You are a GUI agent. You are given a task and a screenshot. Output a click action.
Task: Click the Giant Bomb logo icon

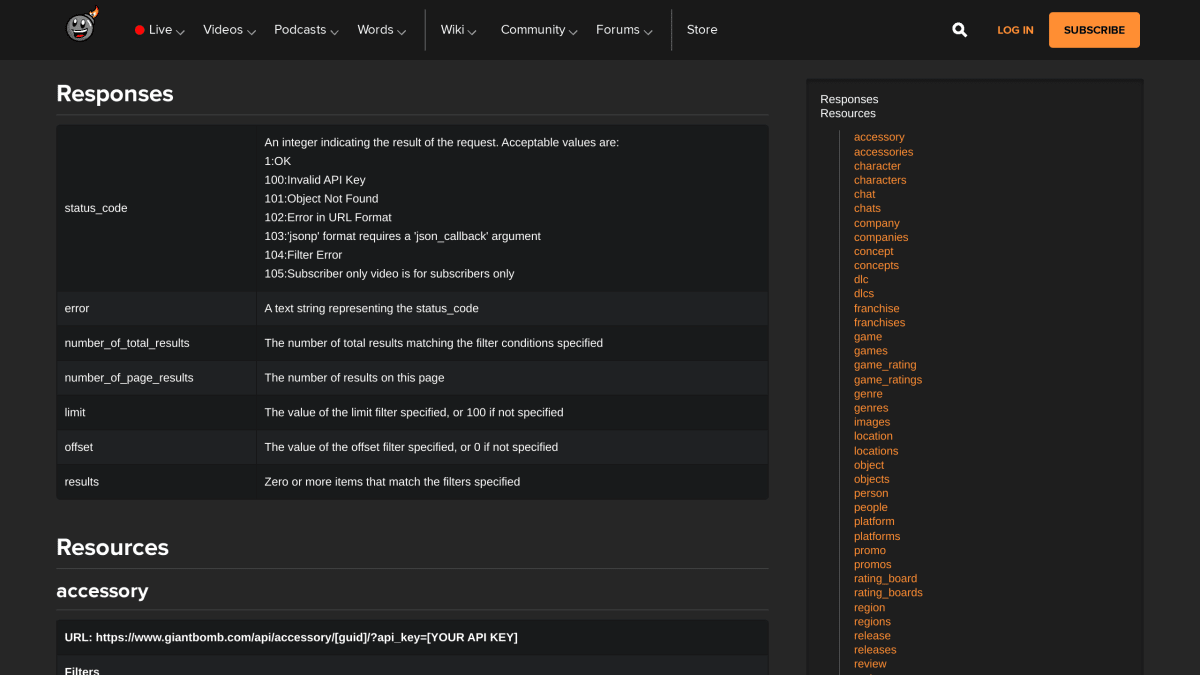(82, 25)
